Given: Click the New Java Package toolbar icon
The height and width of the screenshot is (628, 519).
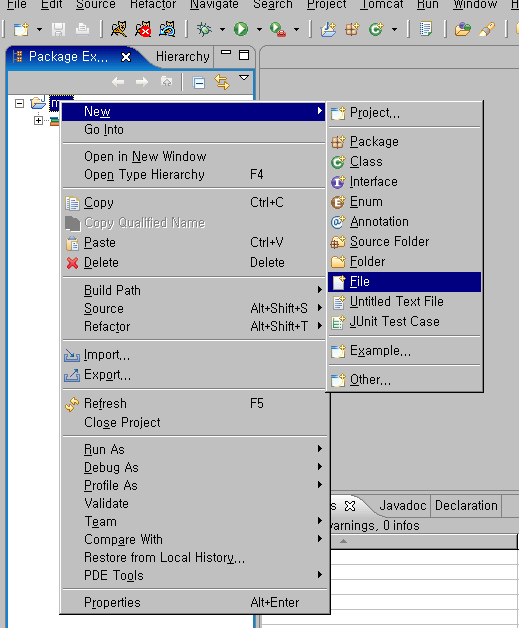Looking at the screenshot, I should click(352, 29).
